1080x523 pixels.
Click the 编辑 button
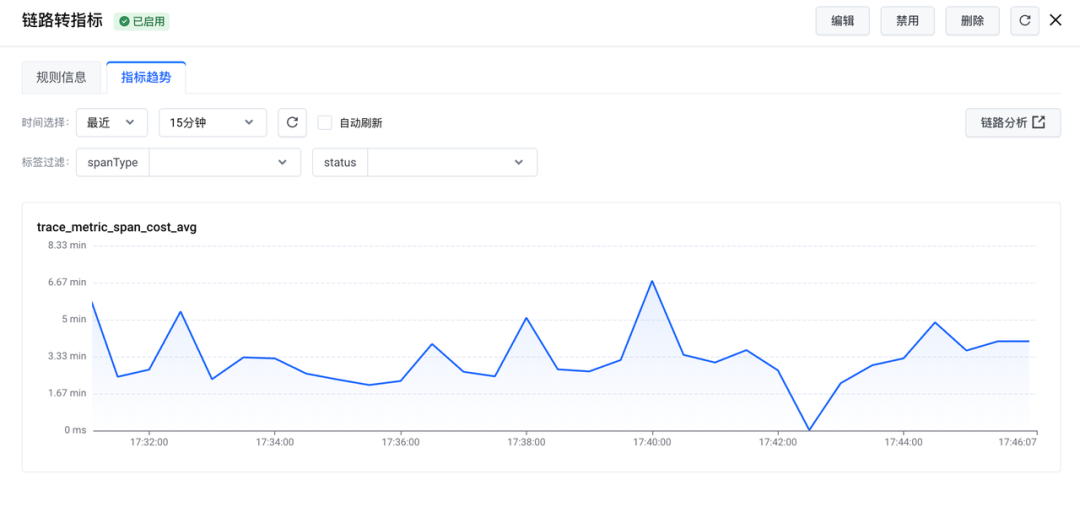(842, 21)
